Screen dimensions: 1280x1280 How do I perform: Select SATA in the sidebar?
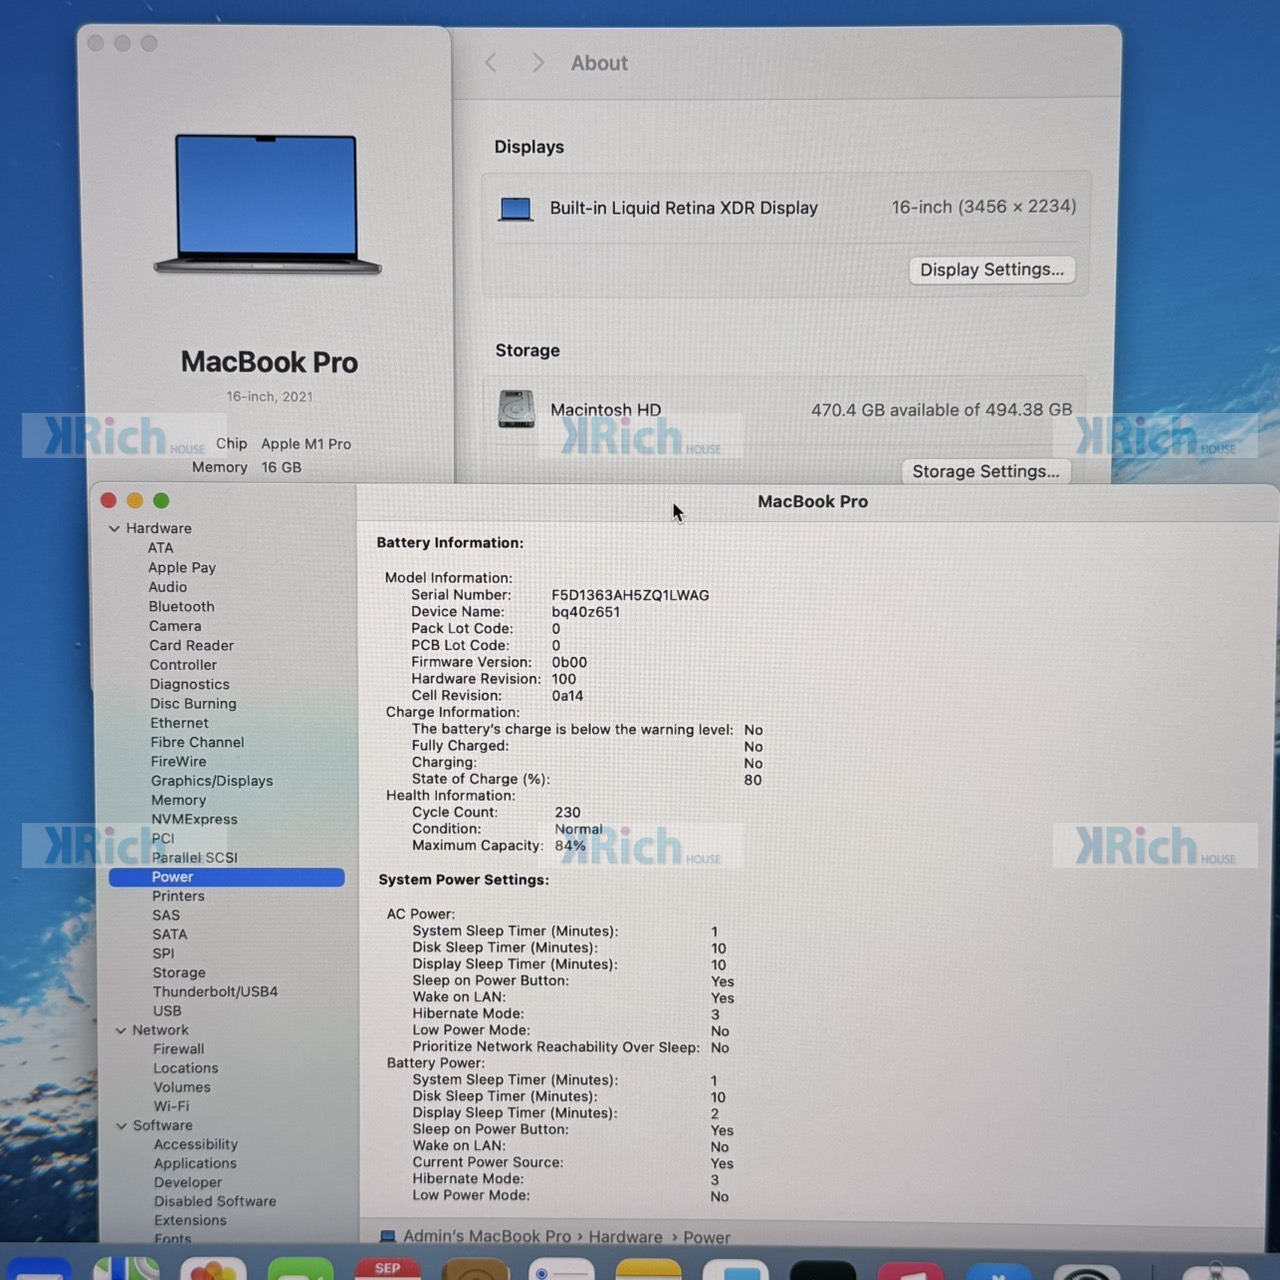pos(170,934)
